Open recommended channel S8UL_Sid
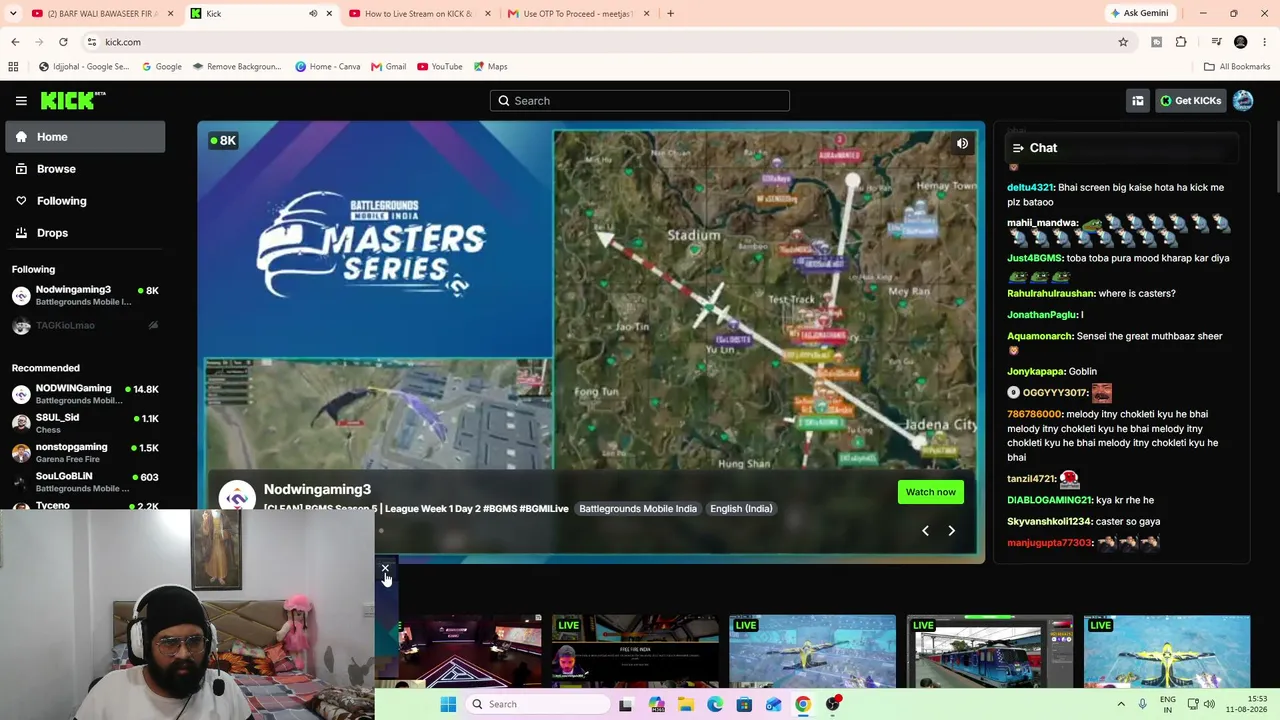 pyautogui.click(x=85, y=423)
